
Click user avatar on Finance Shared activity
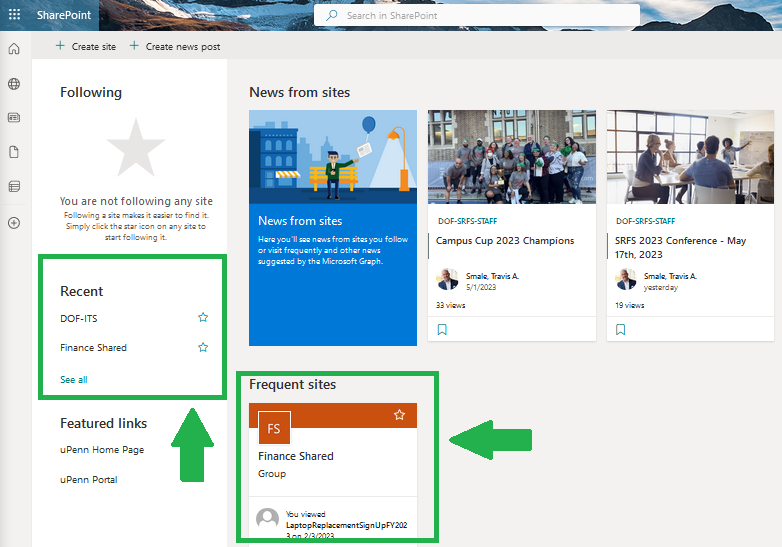click(267, 519)
